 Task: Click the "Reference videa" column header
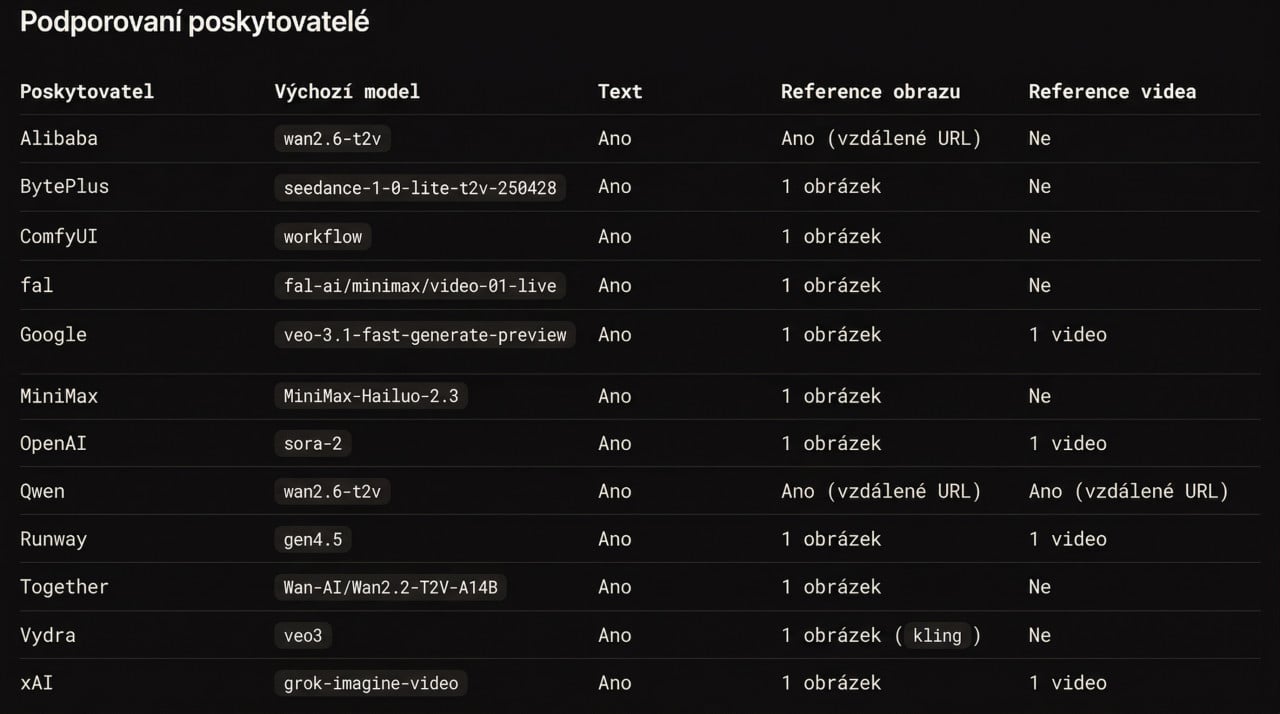[x=1112, y=91]
